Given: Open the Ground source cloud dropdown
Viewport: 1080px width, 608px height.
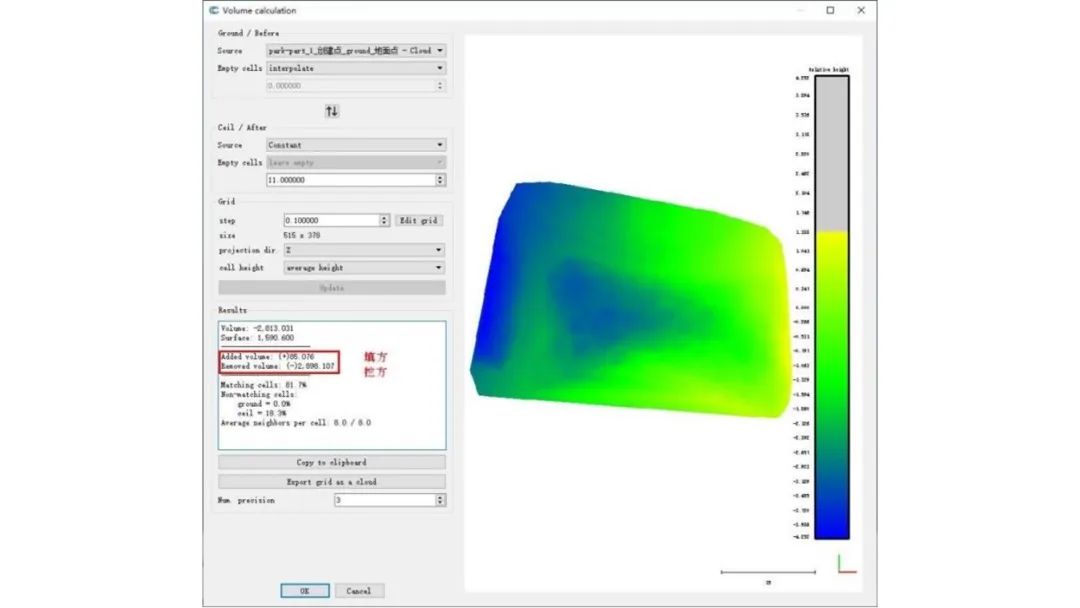Looking at the screenshot, I should 356,50.
